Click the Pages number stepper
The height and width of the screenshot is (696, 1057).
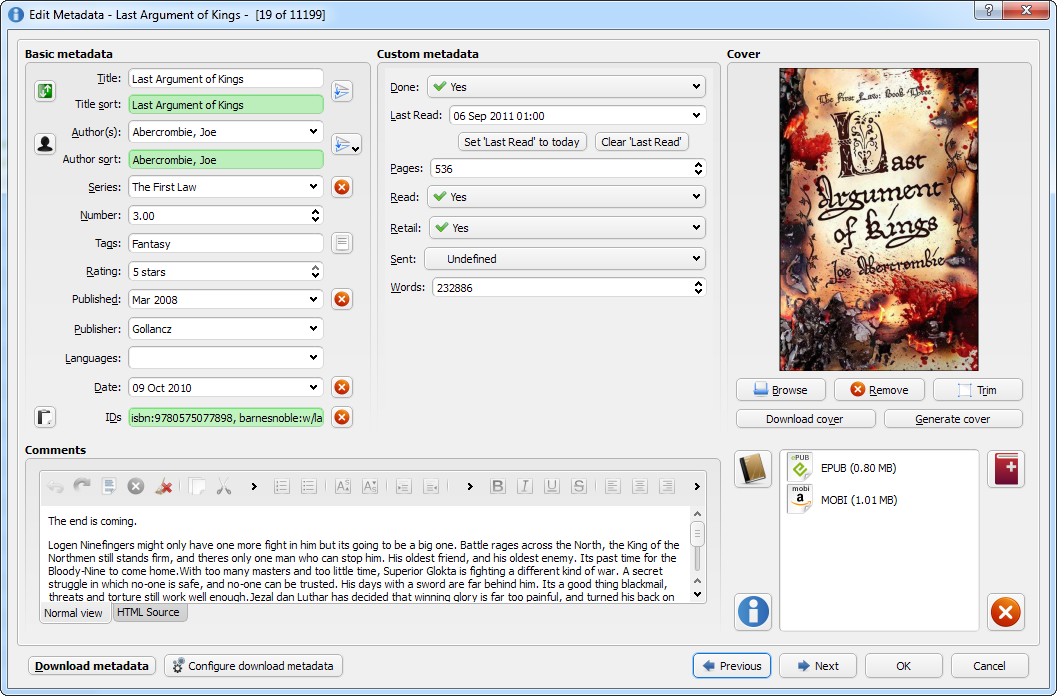tap(698, 168)
